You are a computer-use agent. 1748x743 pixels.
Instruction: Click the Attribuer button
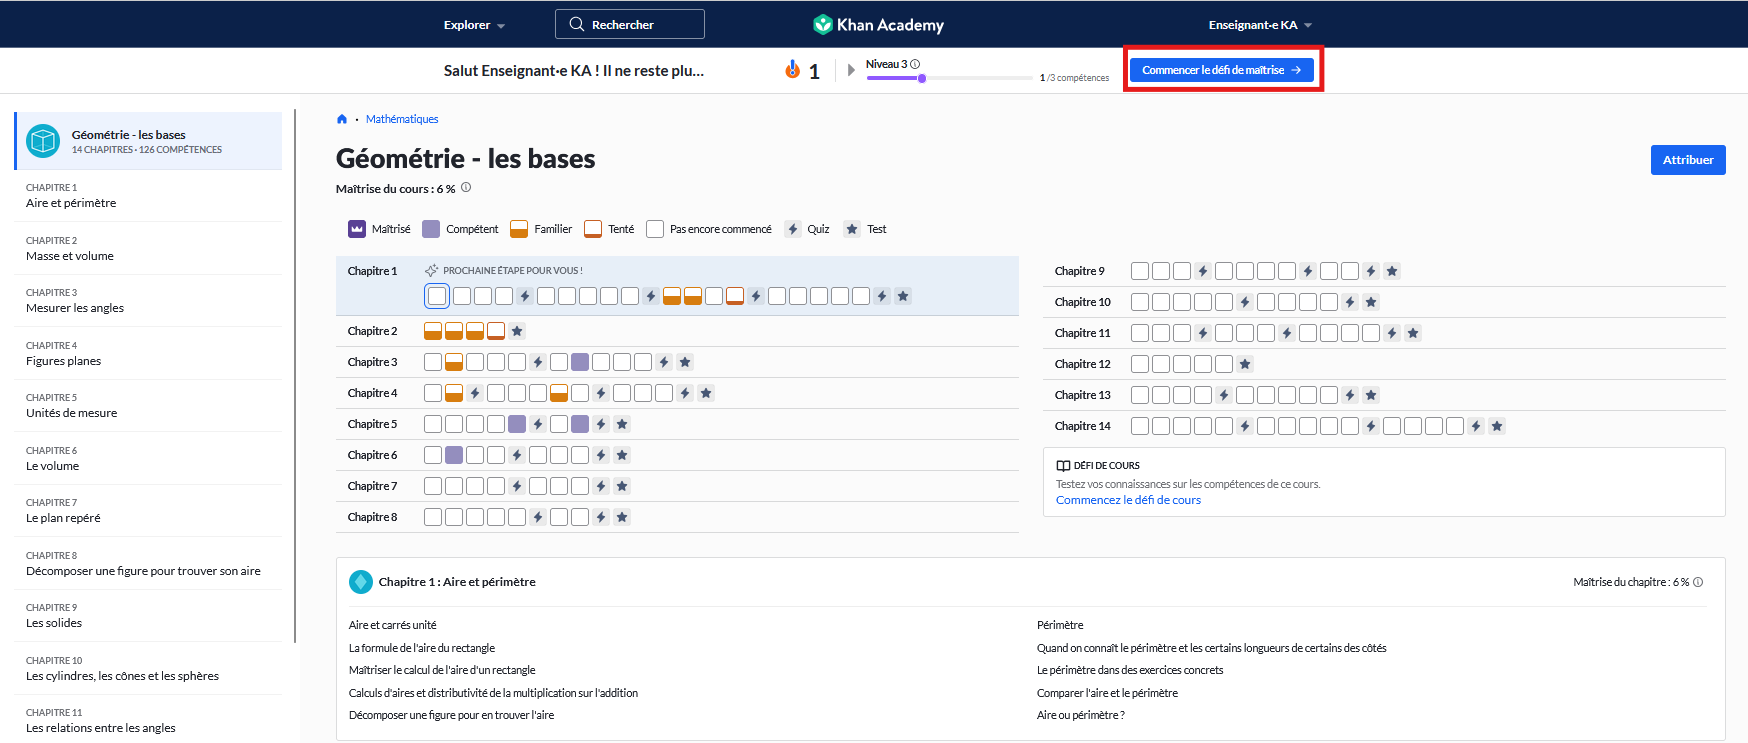(1688, 160)
